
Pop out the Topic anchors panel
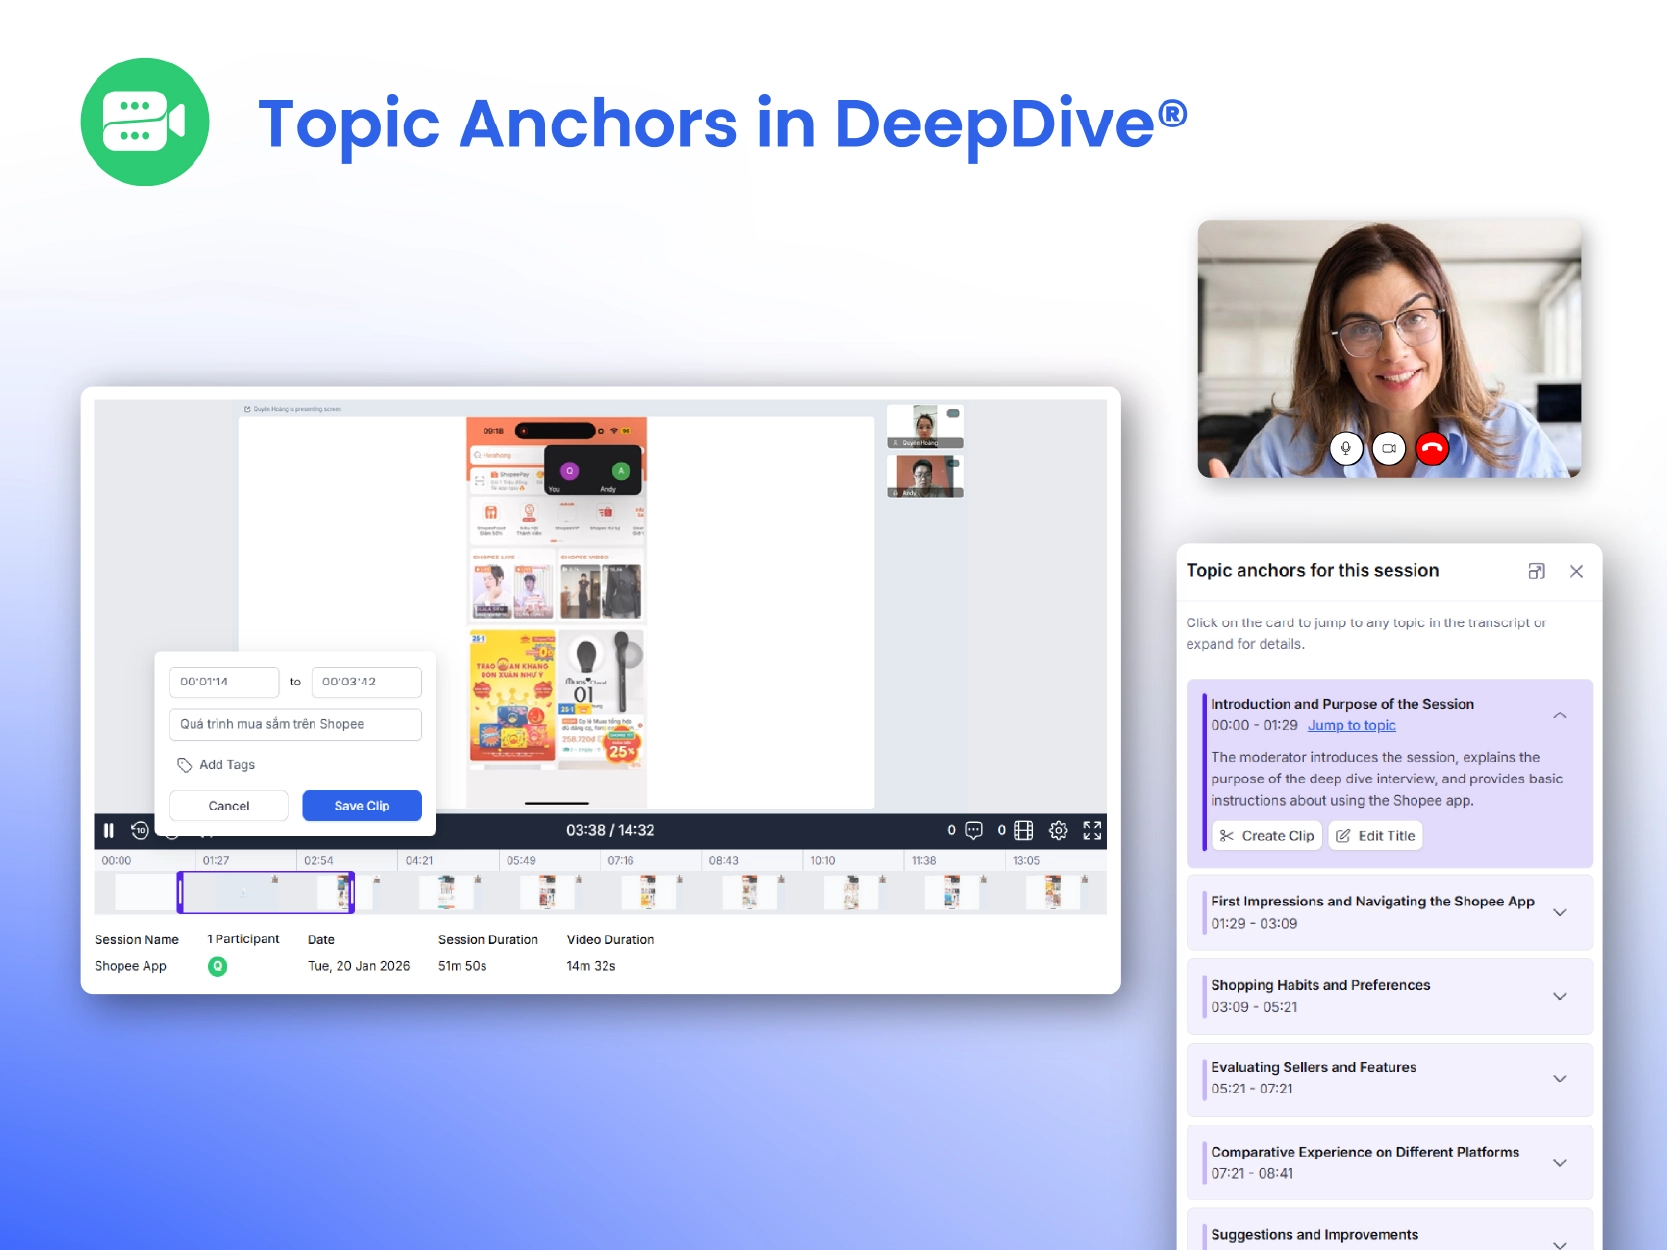coord(1537,571)
